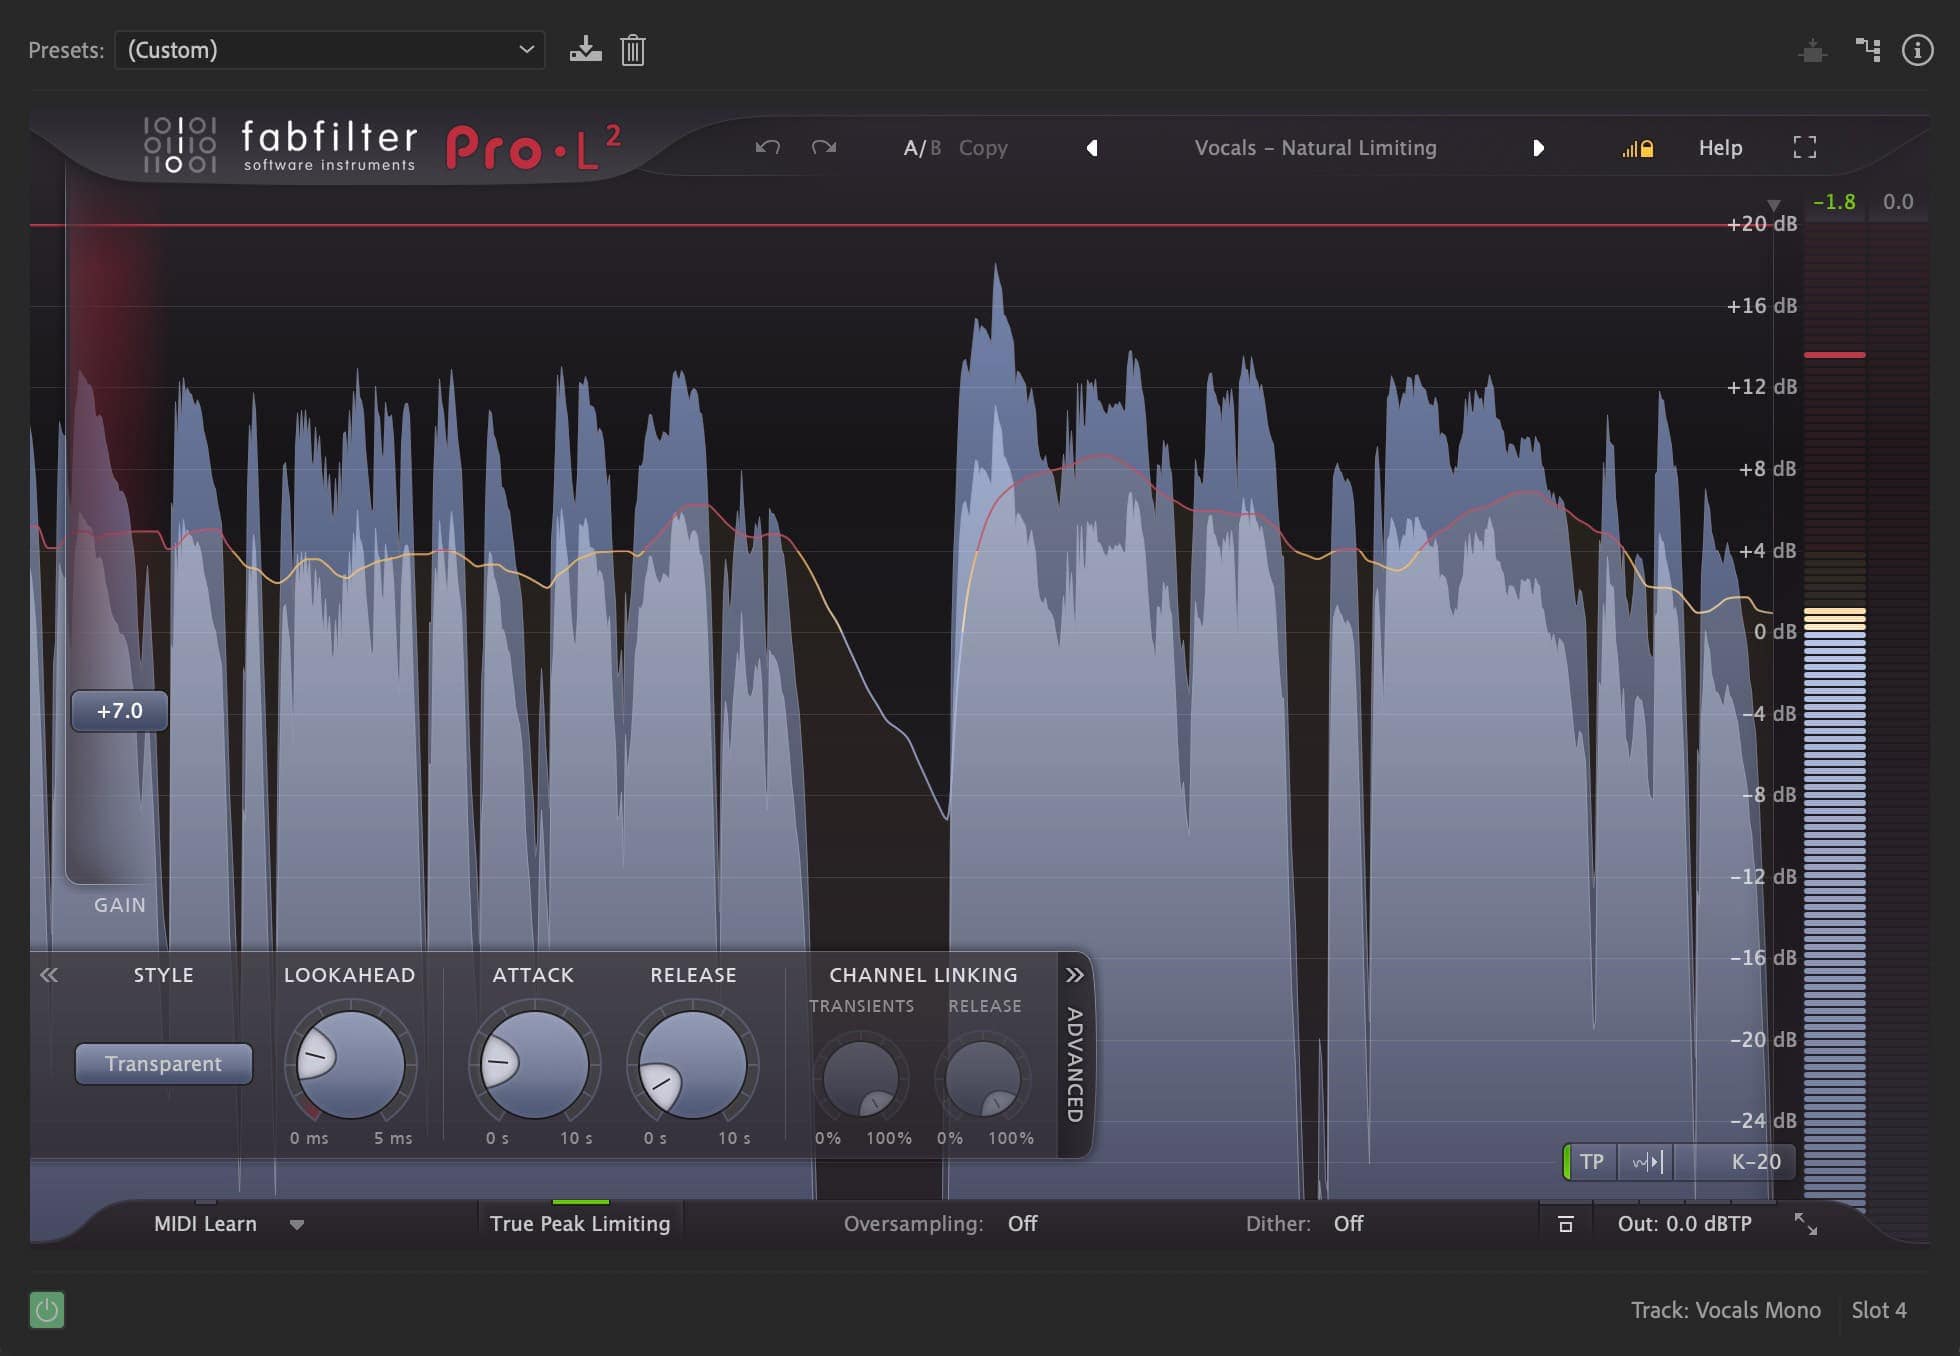The height and width of the screenshot is (1356, 1960).
Task: Toggle the plugin bypass power button
Action: coord(47,1309)
